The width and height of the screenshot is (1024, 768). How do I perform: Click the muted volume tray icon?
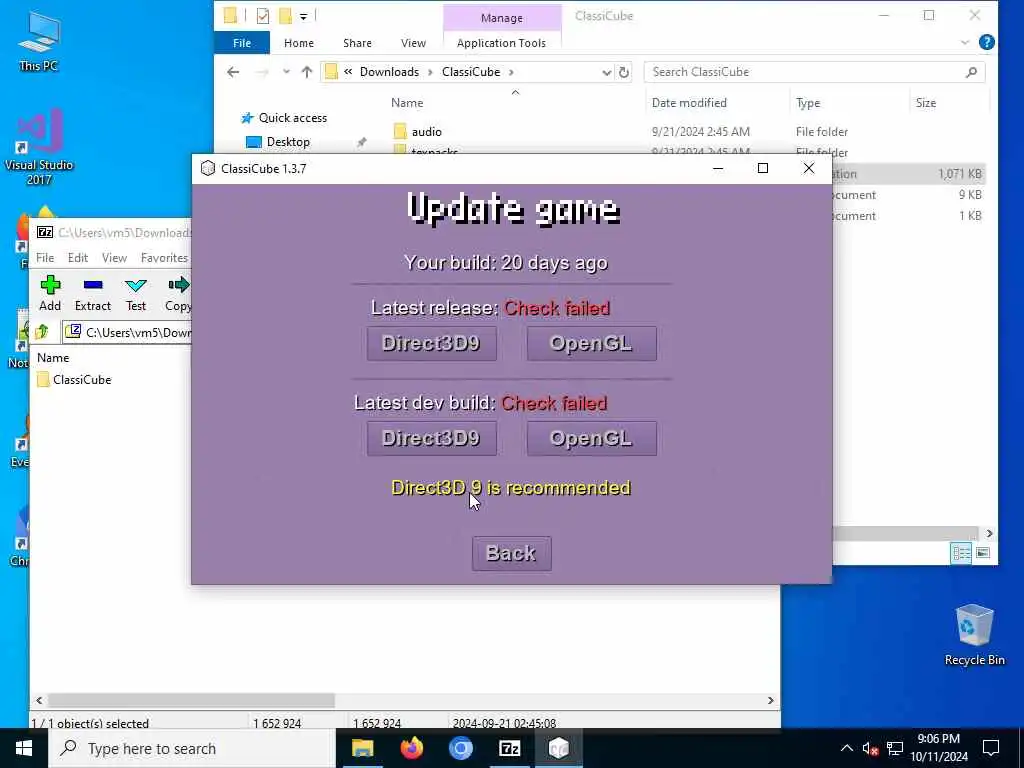(x=870, y=748)
